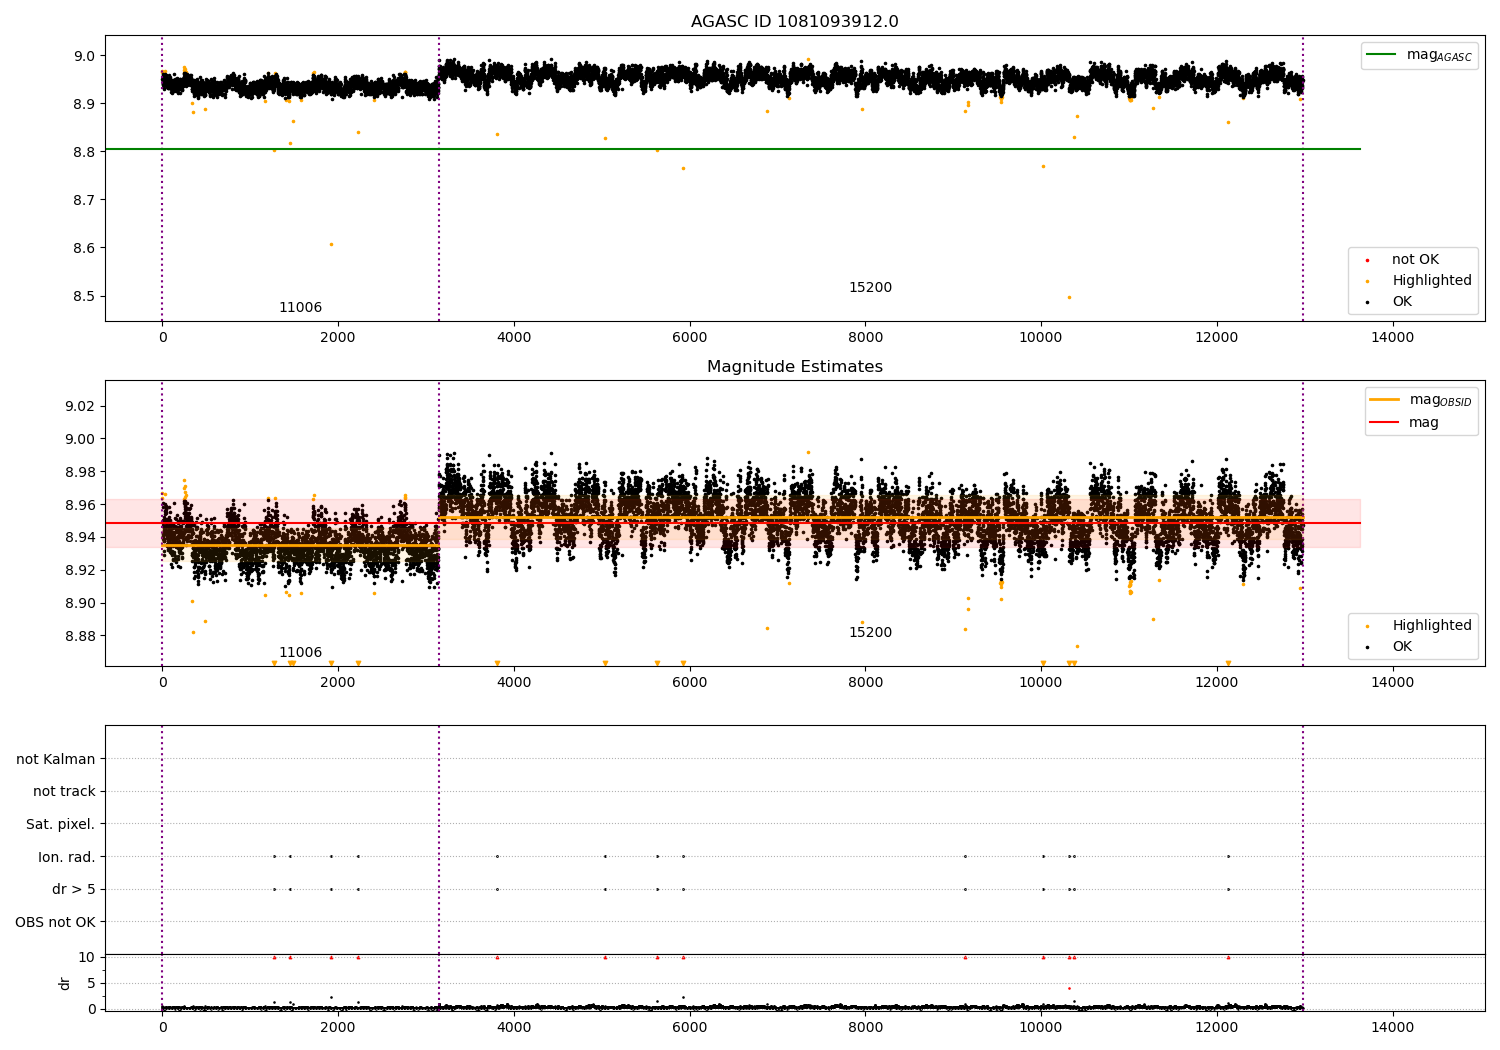Click the '11006' obsid label in top plot

(x=300, y=308)
